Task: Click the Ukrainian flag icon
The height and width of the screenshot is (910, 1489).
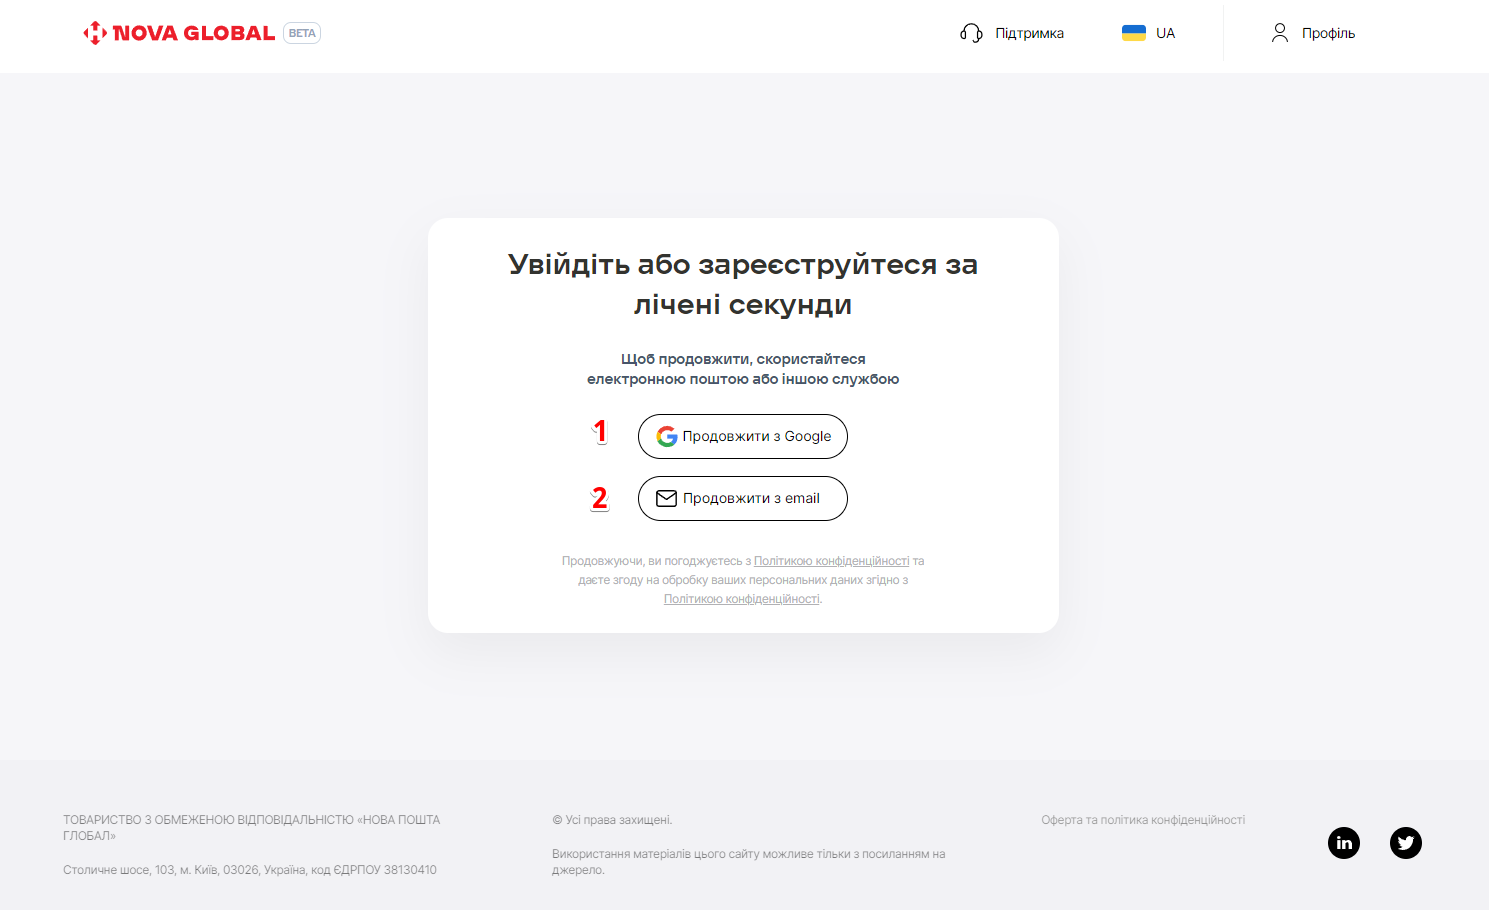Action: point(1133,33)
